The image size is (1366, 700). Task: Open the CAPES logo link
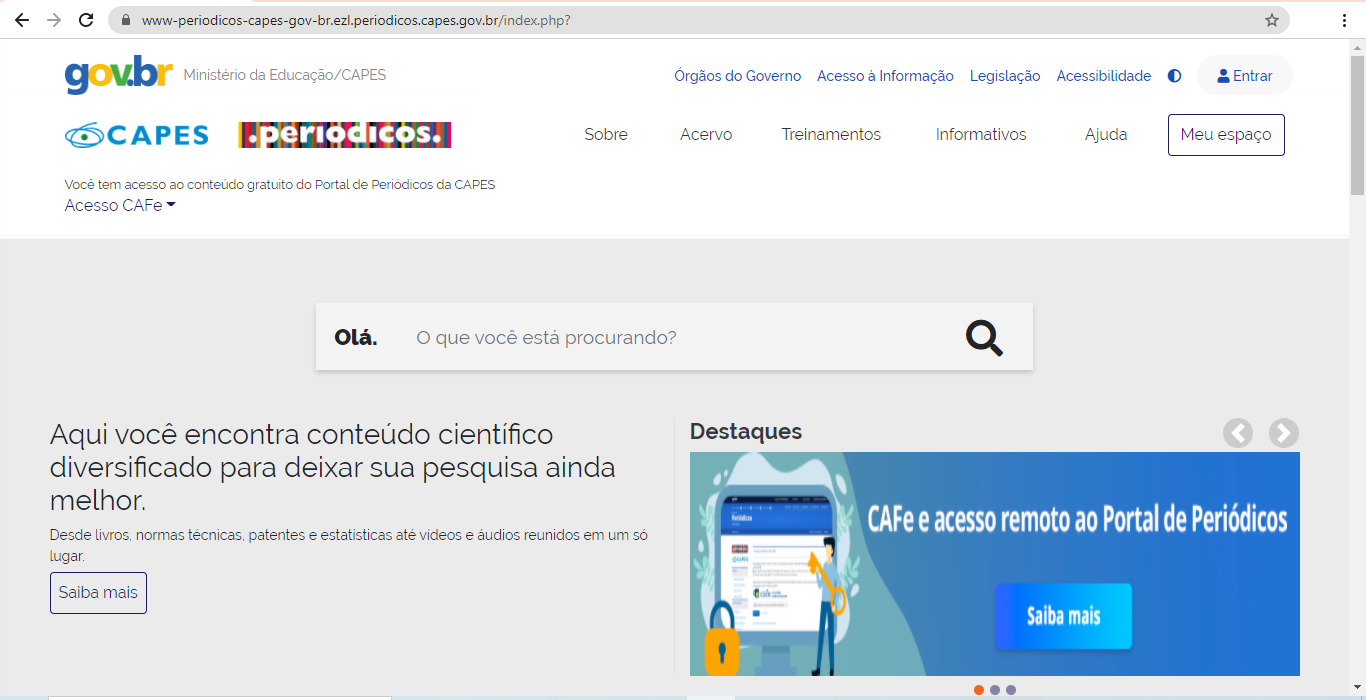pyautogui.click(x=137, y=135)
